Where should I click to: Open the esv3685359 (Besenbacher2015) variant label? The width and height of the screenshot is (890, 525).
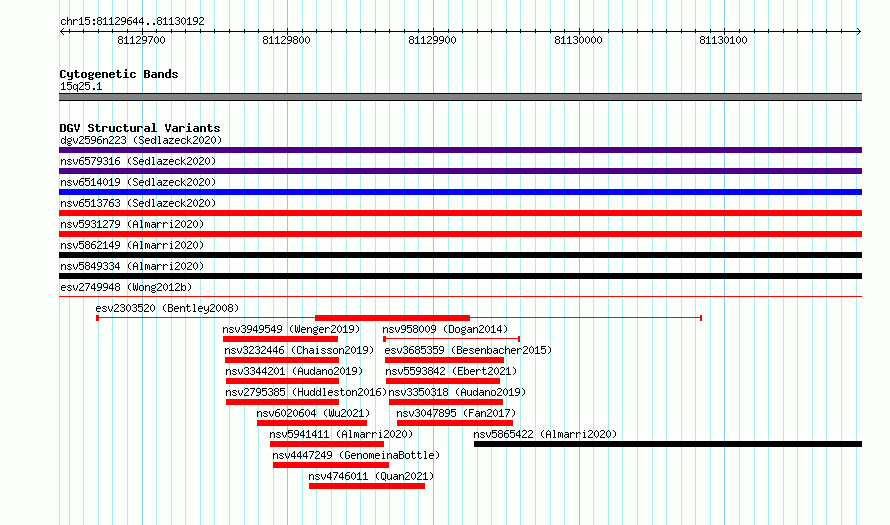(468, 350)
